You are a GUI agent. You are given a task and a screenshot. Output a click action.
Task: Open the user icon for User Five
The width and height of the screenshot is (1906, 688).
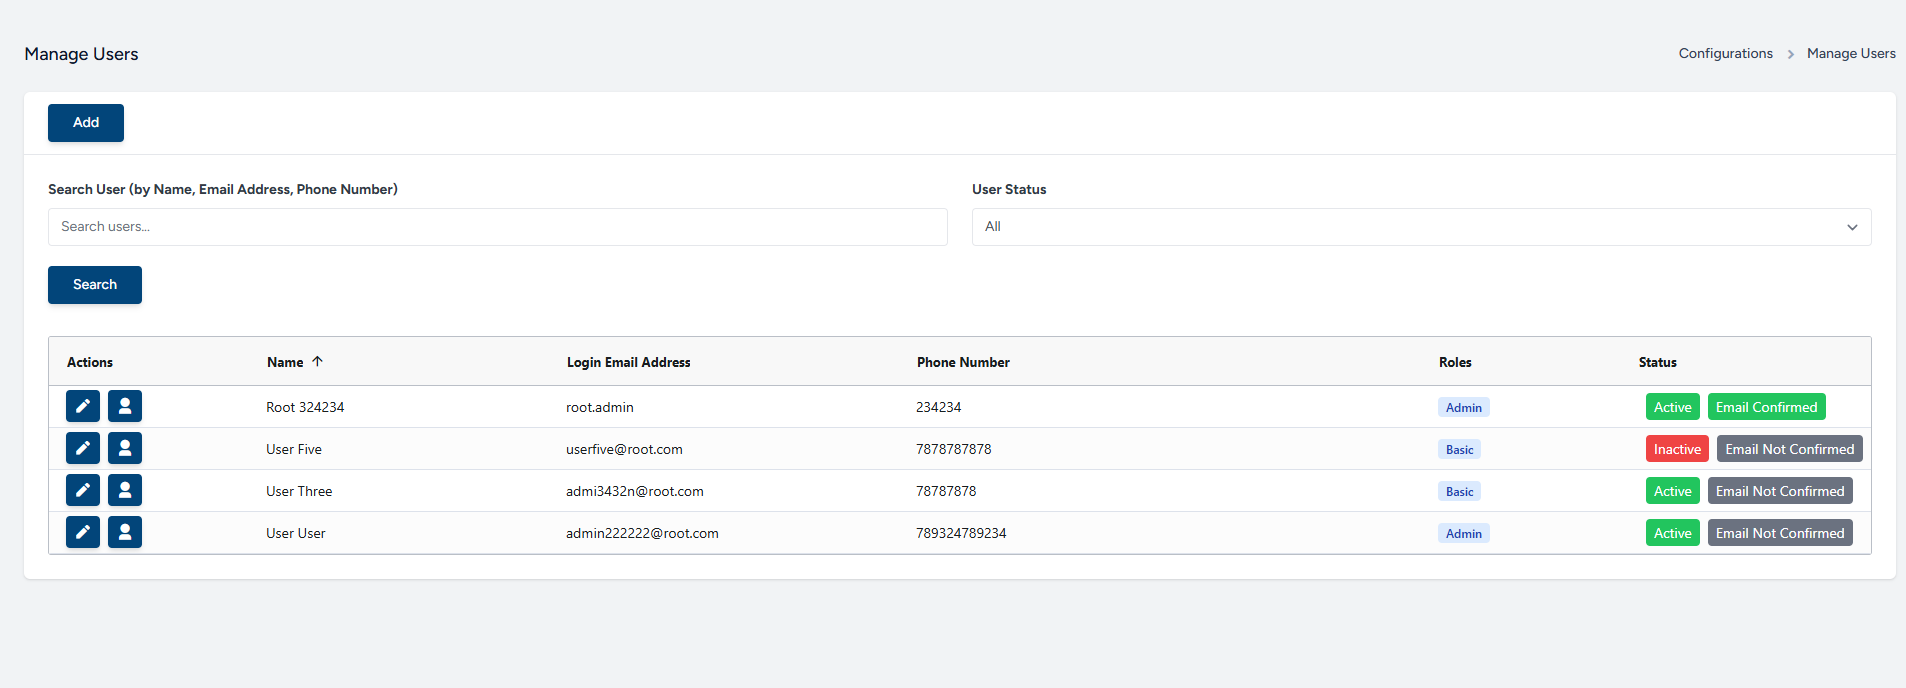pyautogui.click(x=125, y=448)
